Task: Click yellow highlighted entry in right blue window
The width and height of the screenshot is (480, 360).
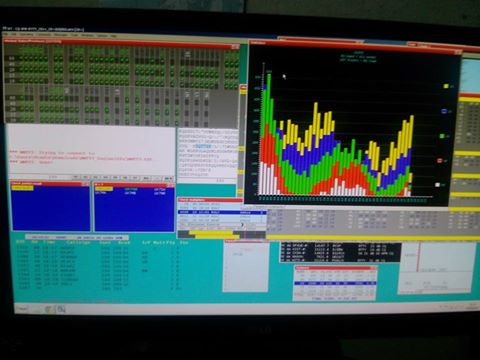Action: coord(104,189)
